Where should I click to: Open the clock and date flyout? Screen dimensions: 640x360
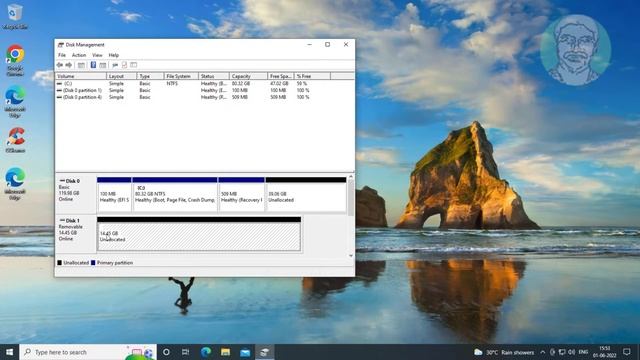click(x=605, y=352)
